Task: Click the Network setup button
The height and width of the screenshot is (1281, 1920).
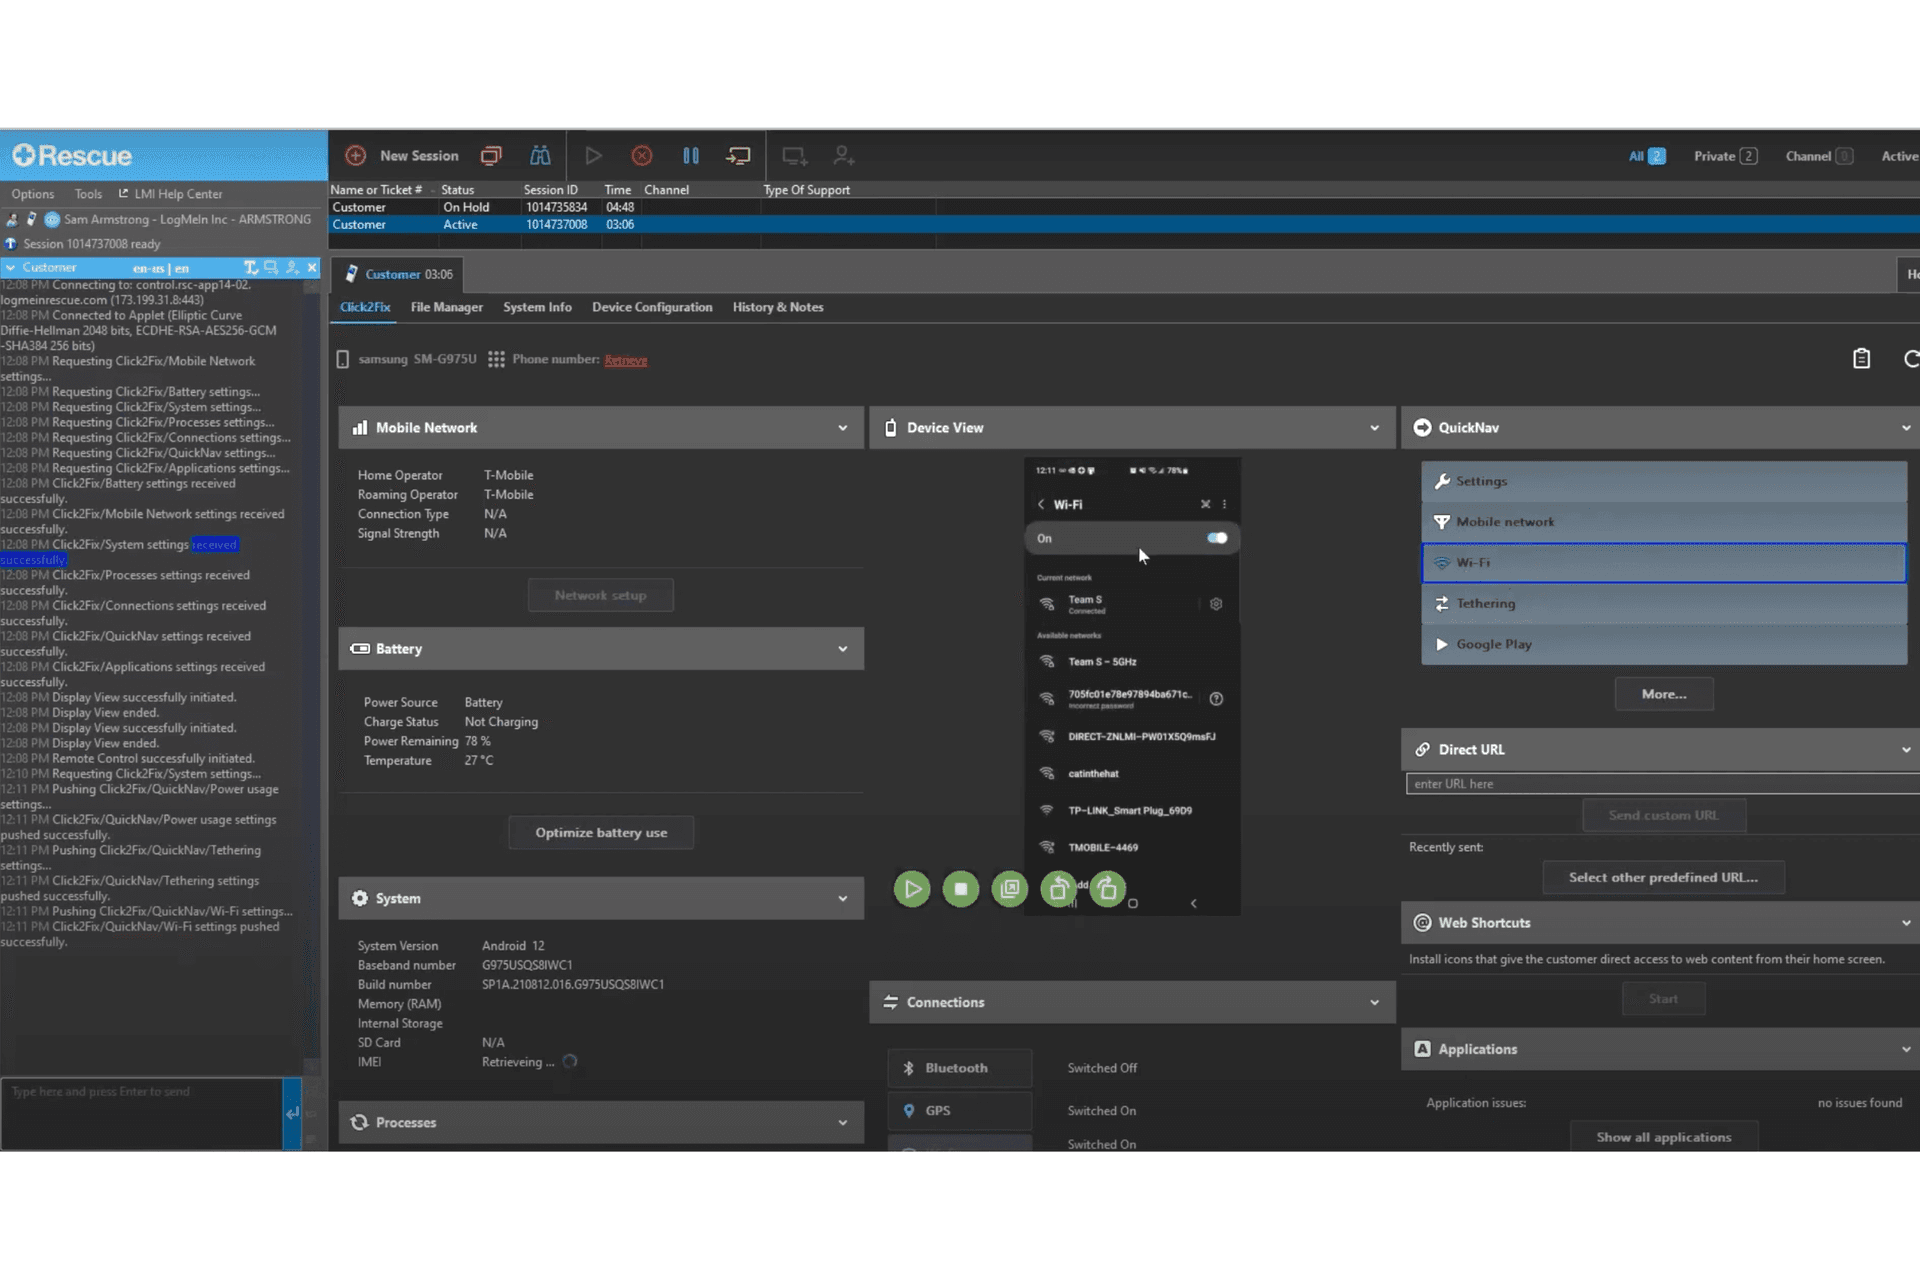Action: pos(600,596)
